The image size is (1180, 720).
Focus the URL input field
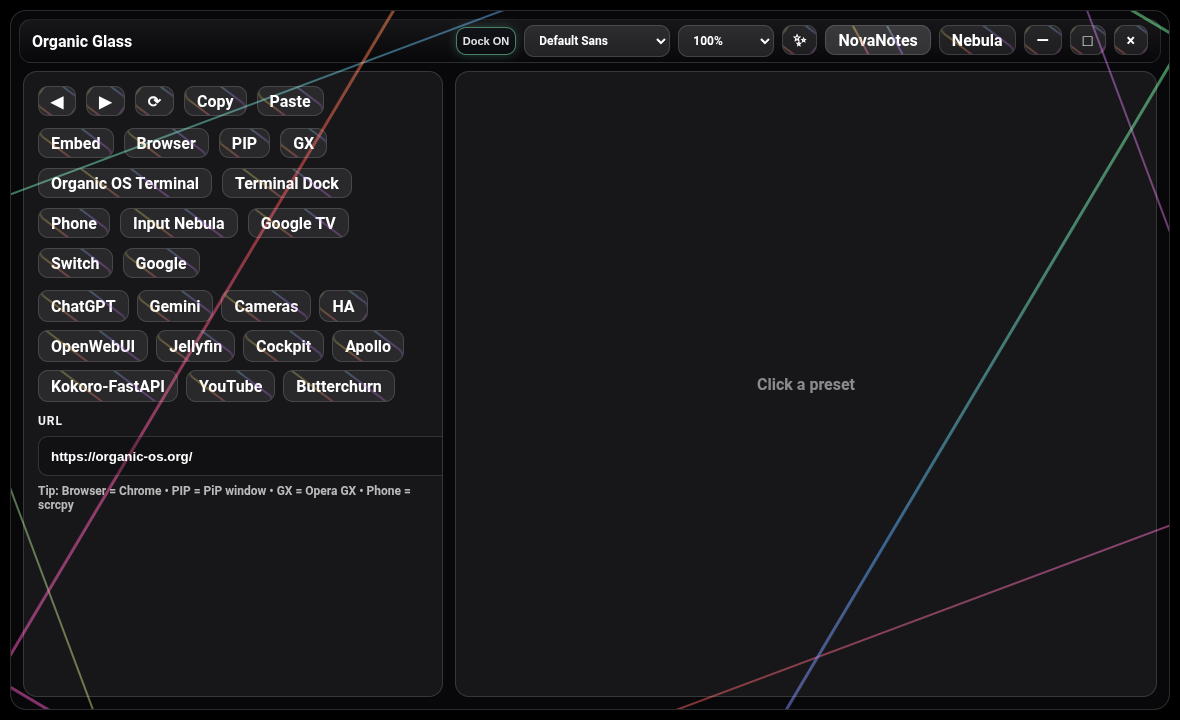pos(240,456)
